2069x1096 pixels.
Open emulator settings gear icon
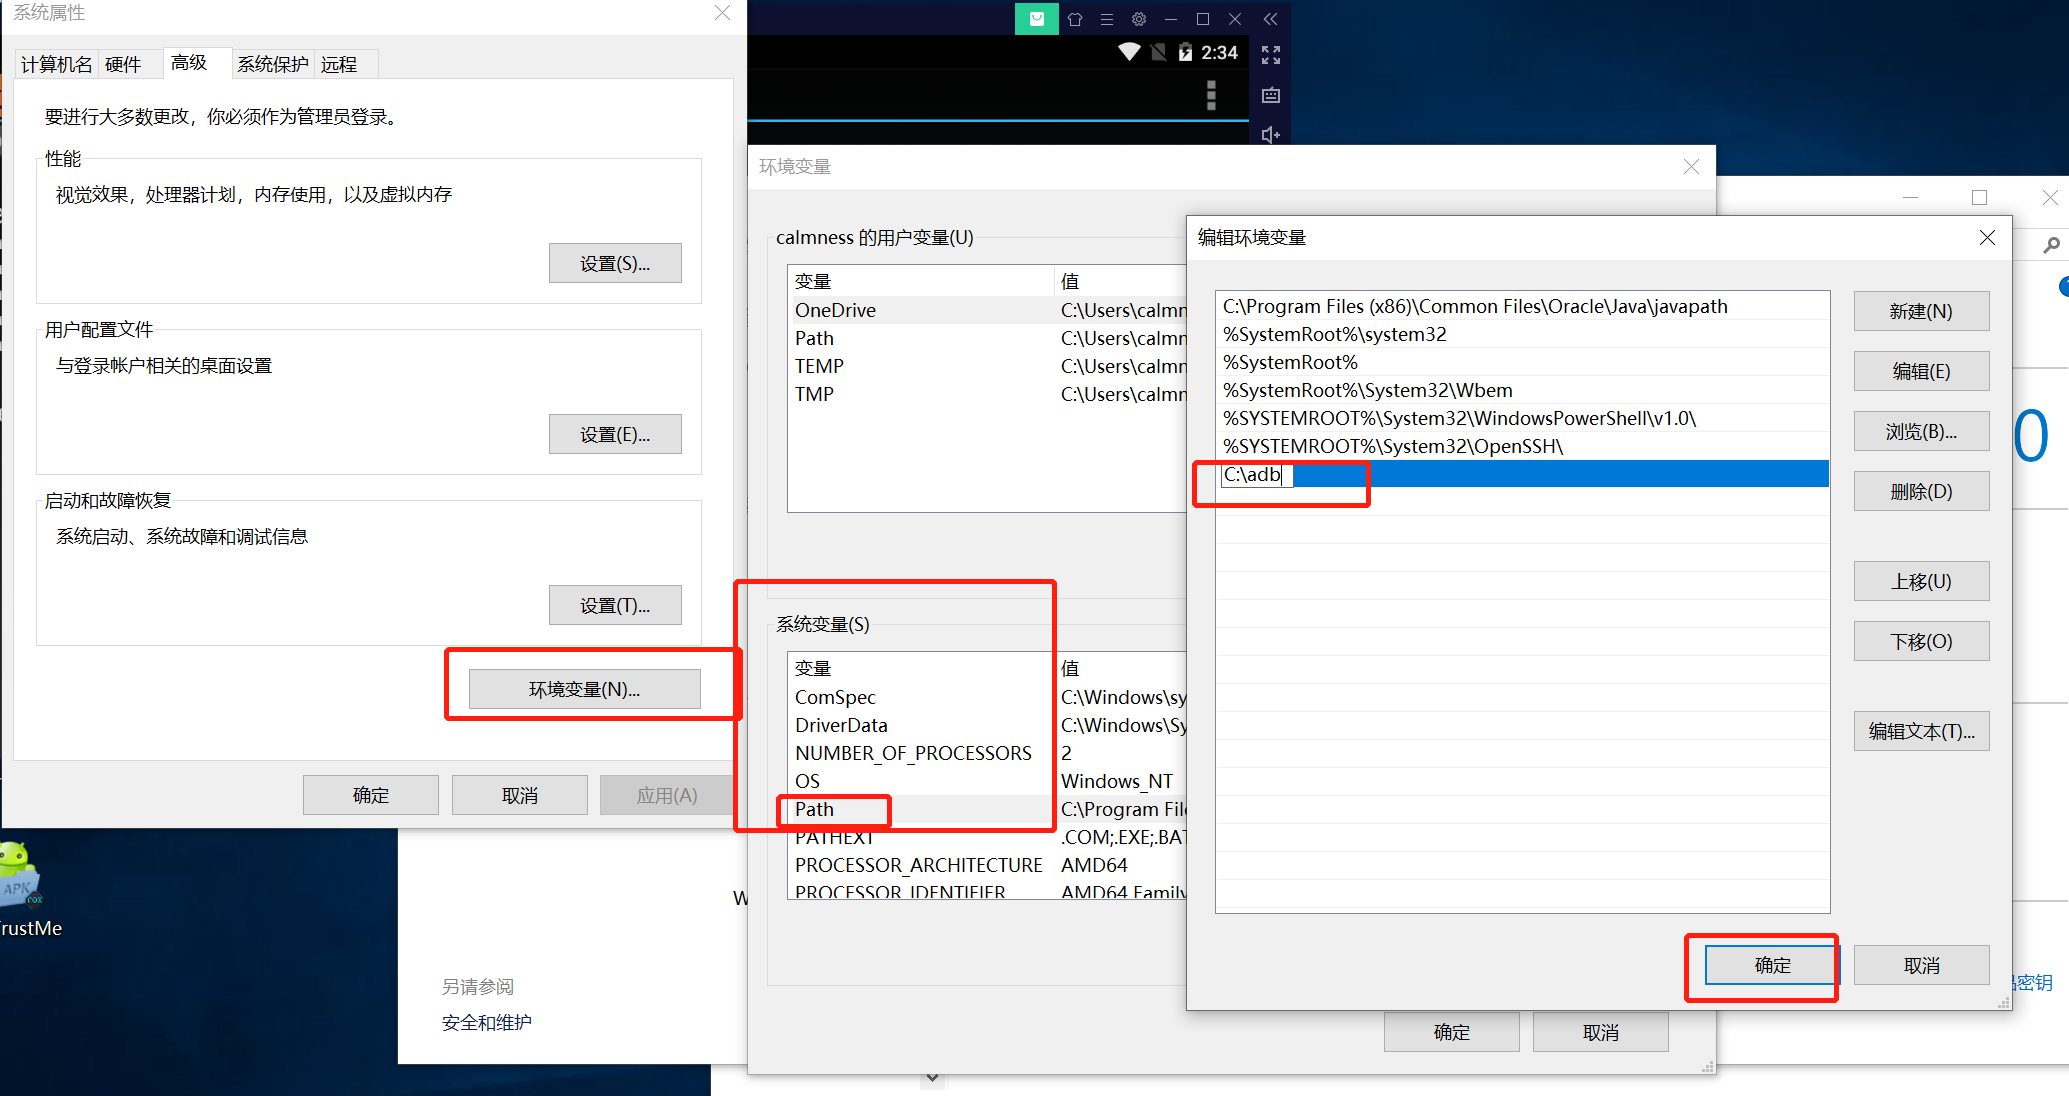1139,19
